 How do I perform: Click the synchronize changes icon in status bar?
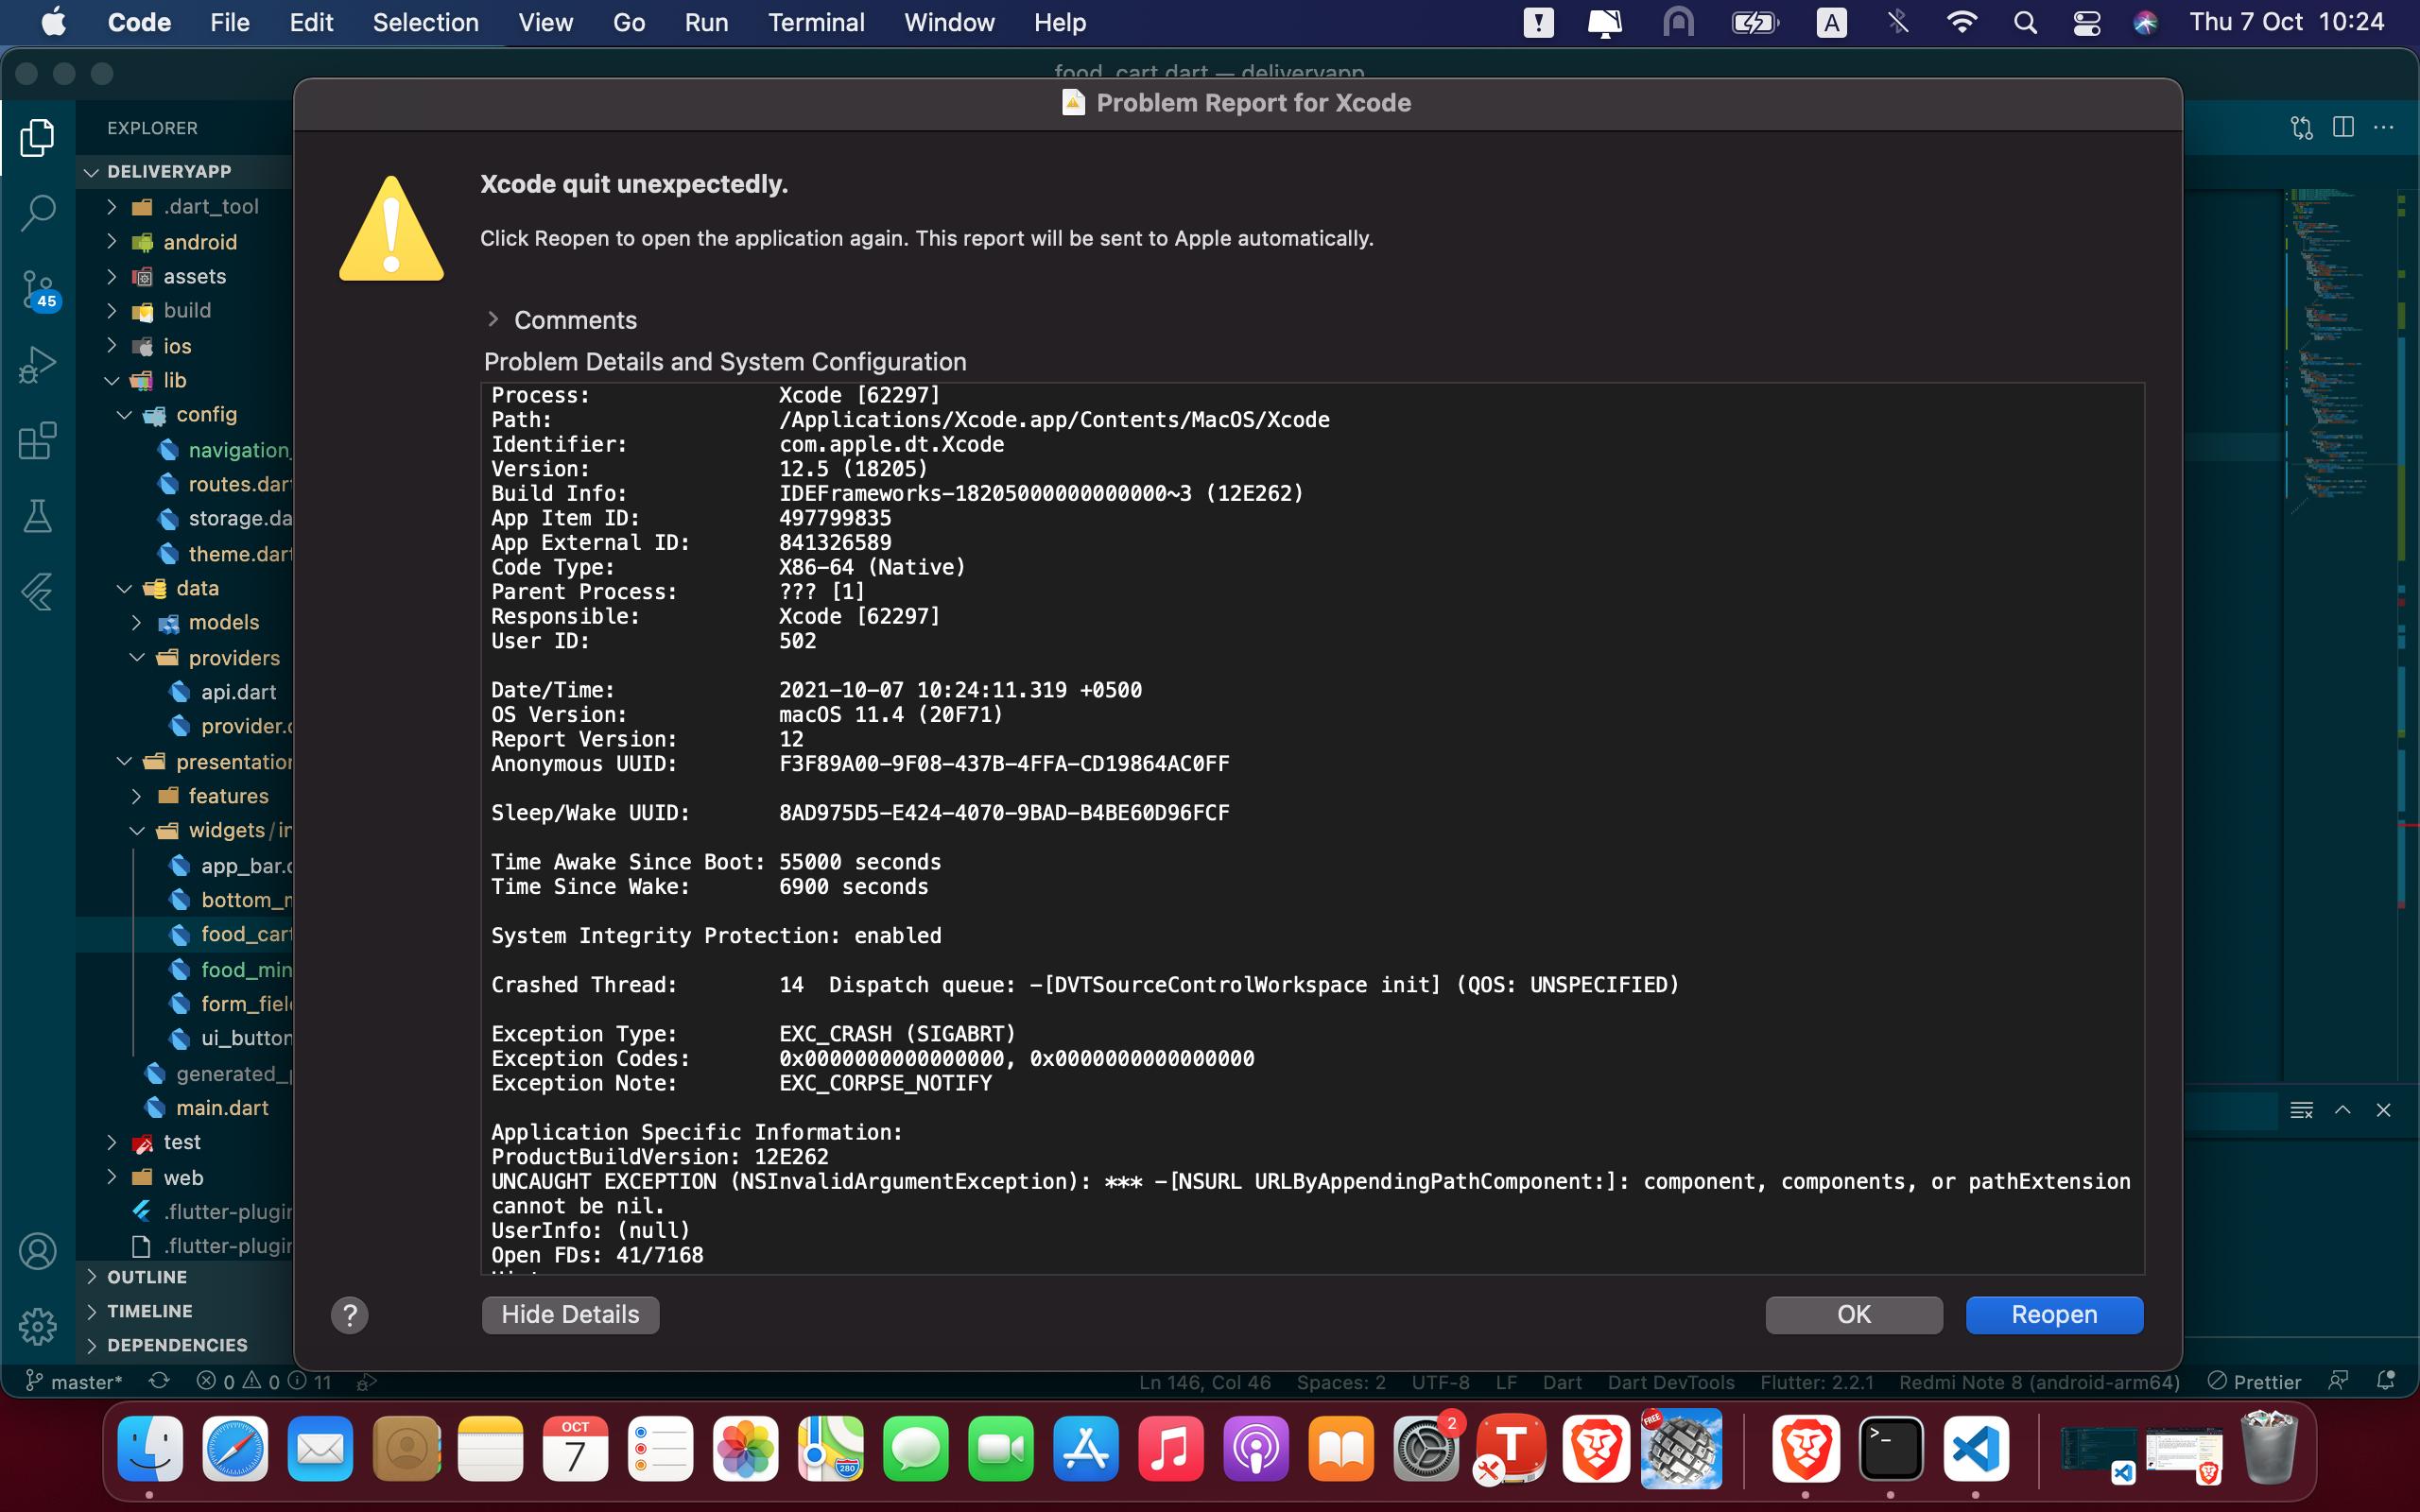pos(159,1381)
